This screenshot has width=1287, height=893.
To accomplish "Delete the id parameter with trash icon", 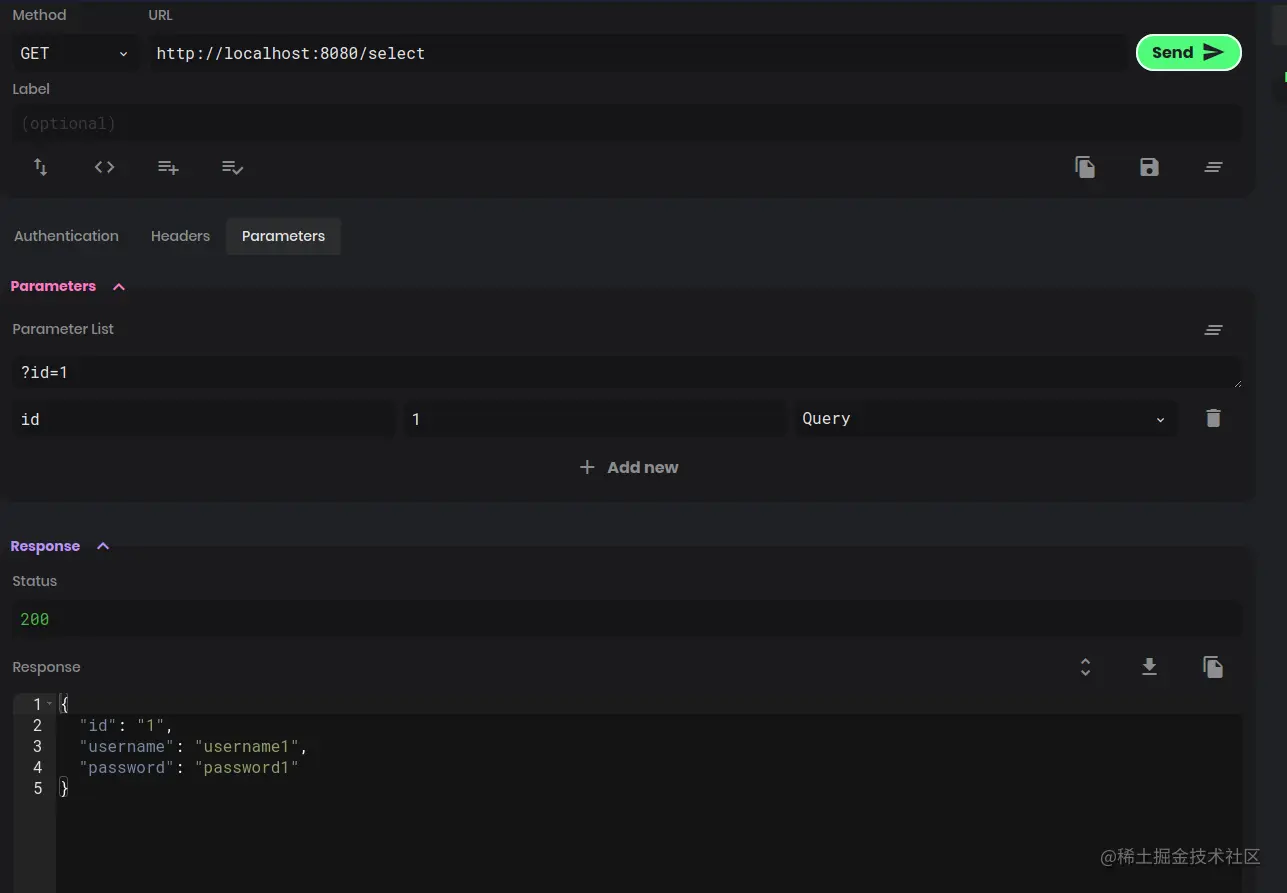I will pos(1213,419).
